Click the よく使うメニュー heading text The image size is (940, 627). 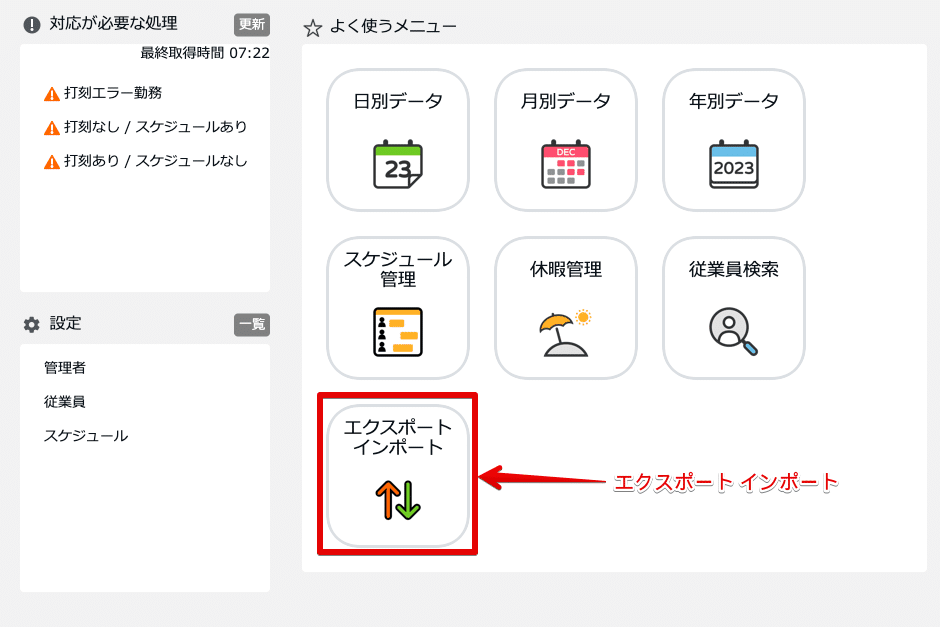click(393, 26)
